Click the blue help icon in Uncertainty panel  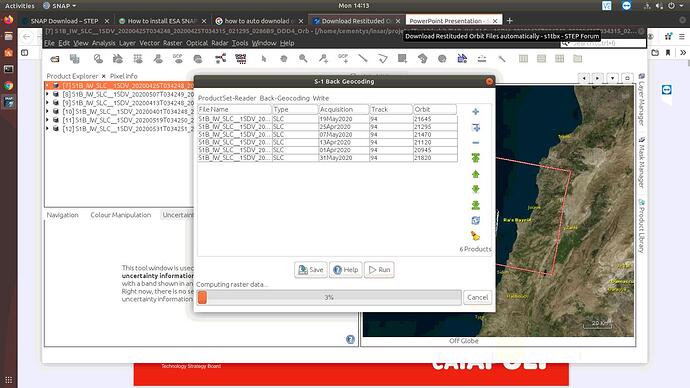click(x=350, y=339)
